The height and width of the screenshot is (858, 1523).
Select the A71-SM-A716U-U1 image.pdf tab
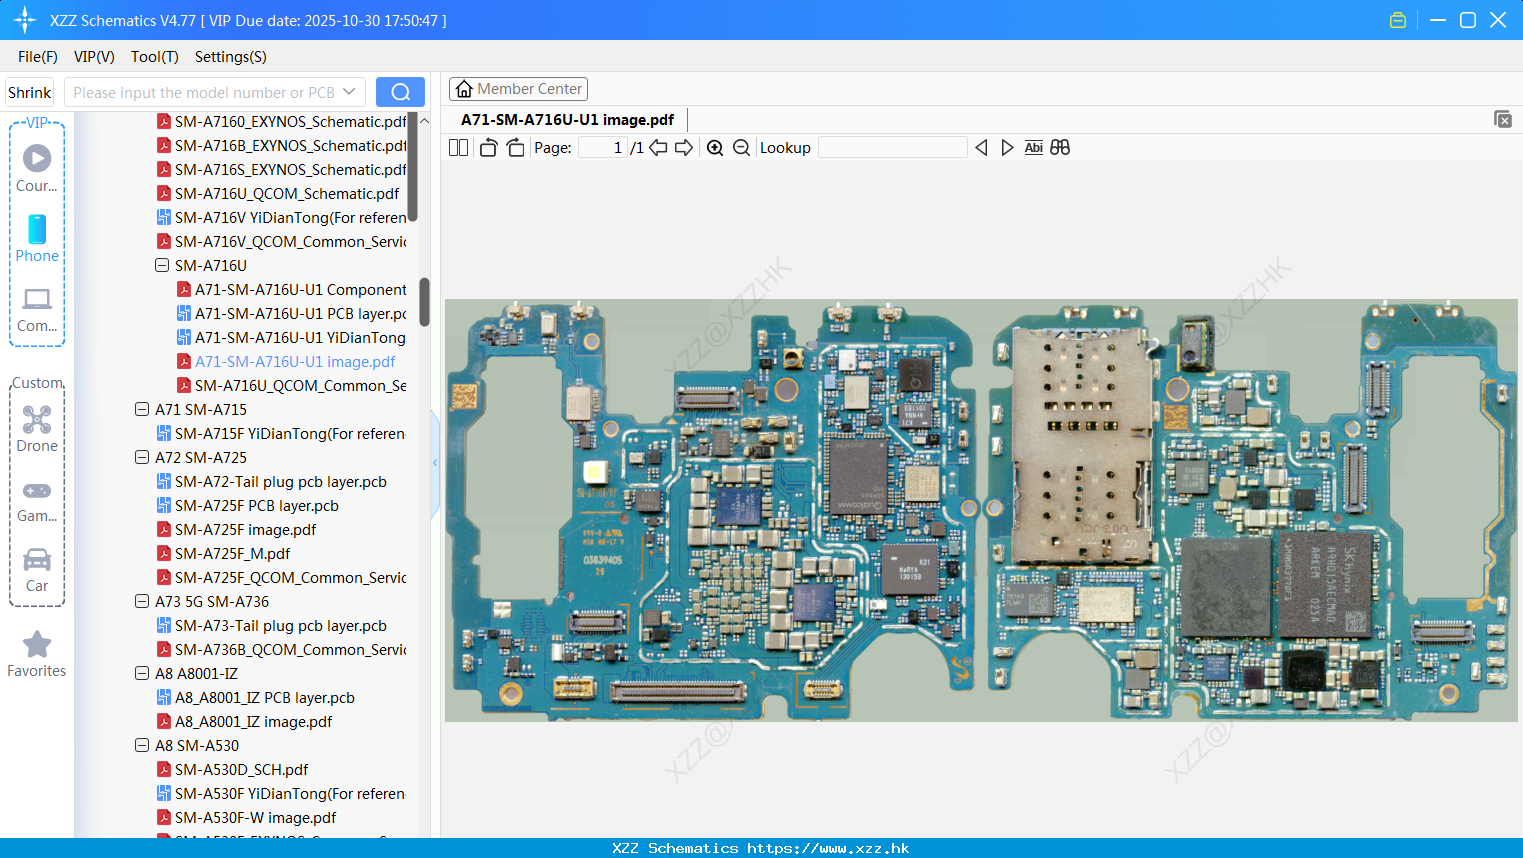(x=567, y=119)
